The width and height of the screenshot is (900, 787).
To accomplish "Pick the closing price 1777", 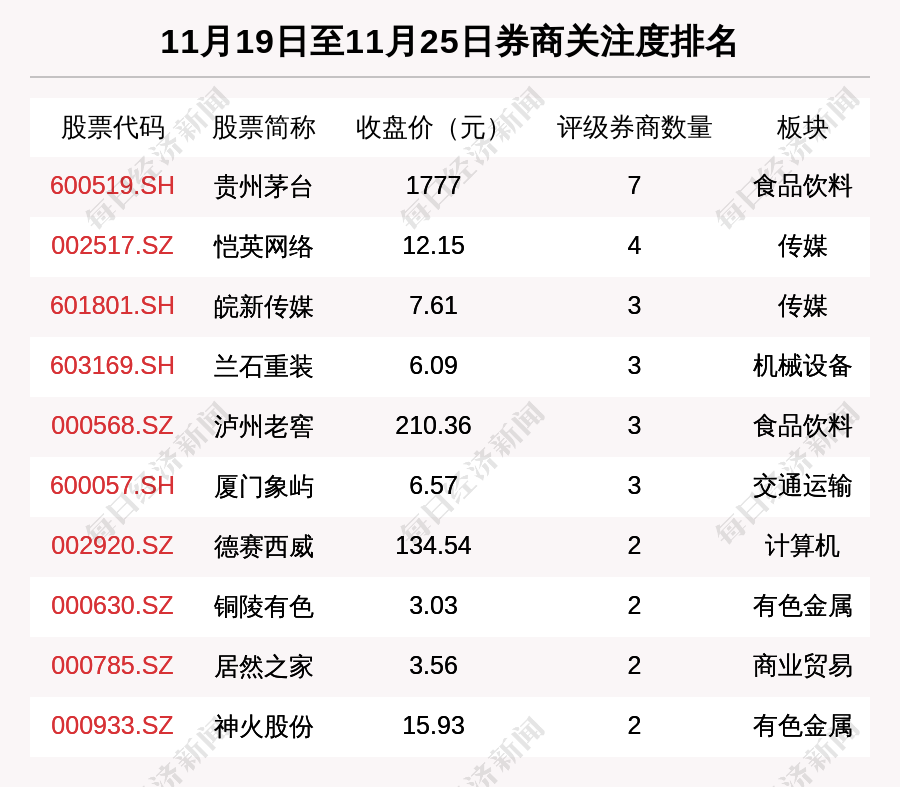I will (433, 186).
